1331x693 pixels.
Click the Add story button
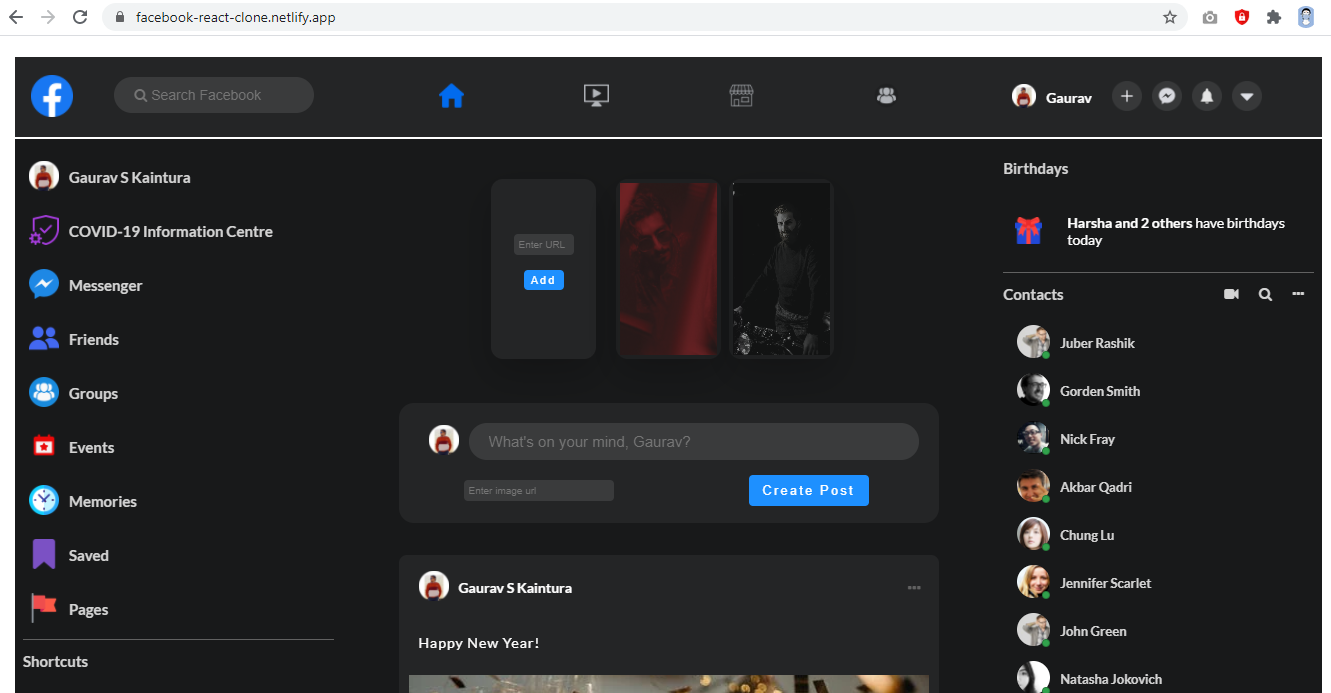(544, 280)
